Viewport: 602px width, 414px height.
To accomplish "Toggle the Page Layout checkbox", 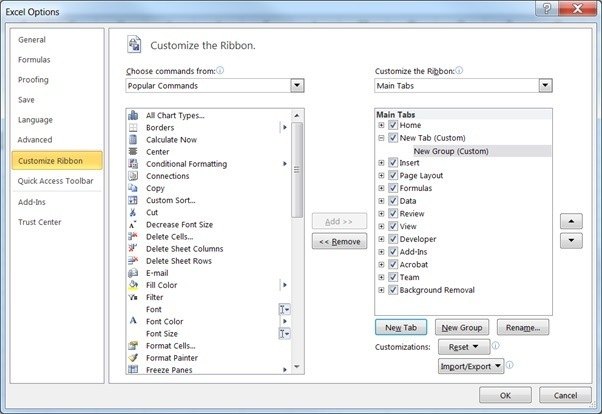I will 393,176.
